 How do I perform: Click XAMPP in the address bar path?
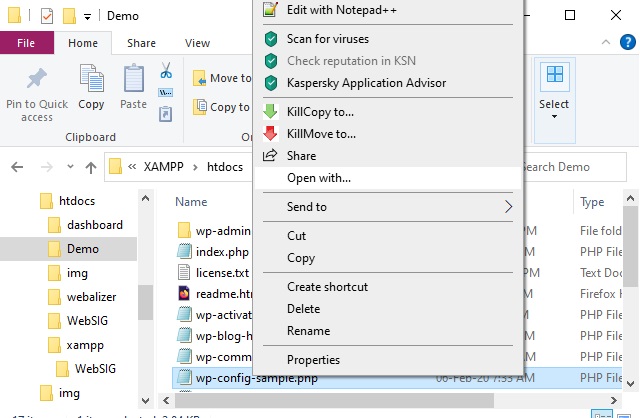pos(163,167)
